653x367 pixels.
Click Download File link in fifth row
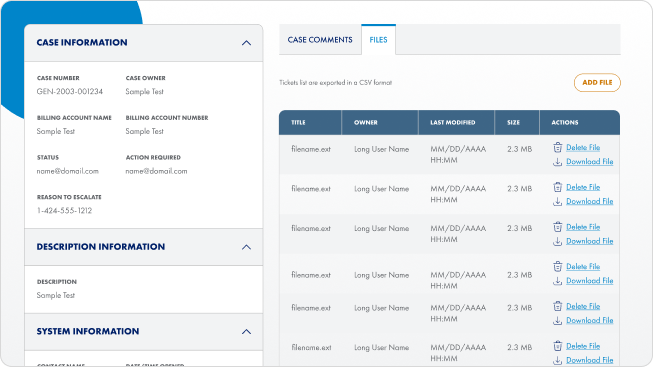coord(590,320)
